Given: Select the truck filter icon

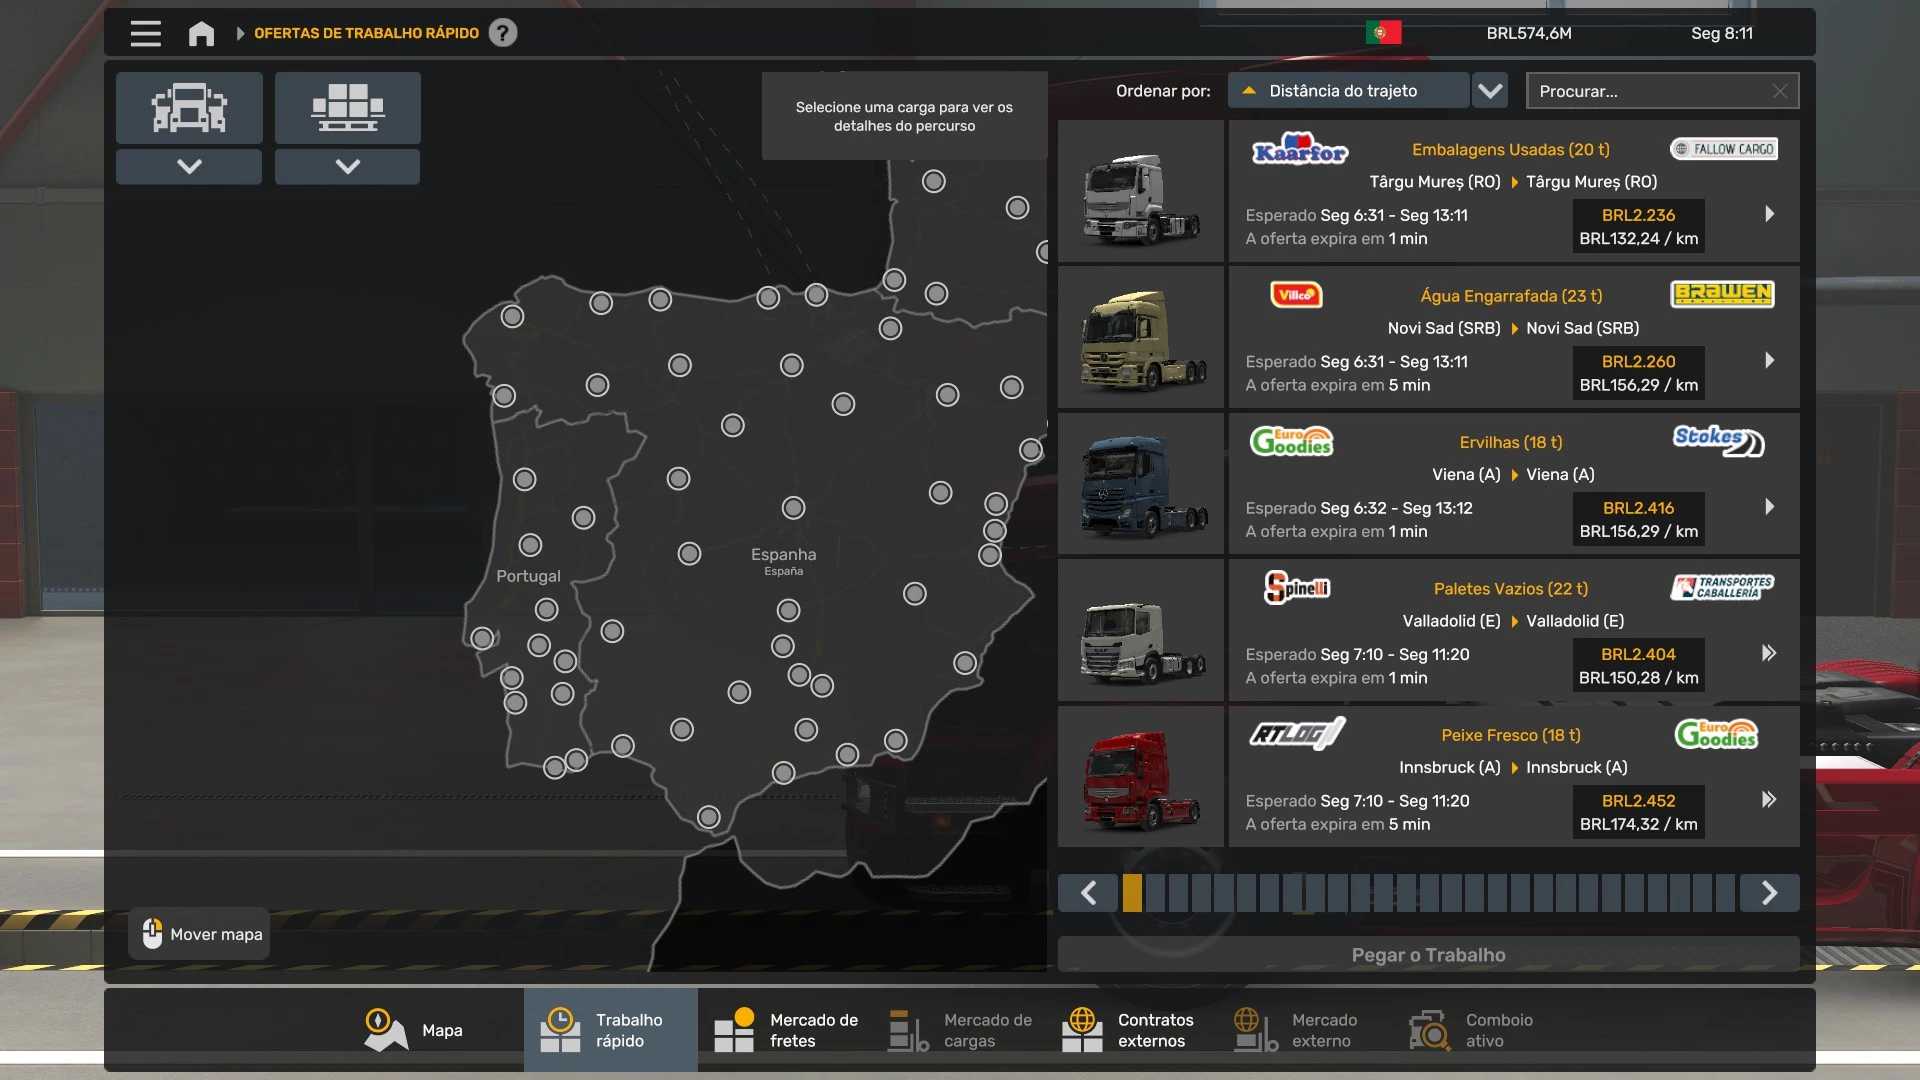Looking at the screenshot, I should coord(189,107).
